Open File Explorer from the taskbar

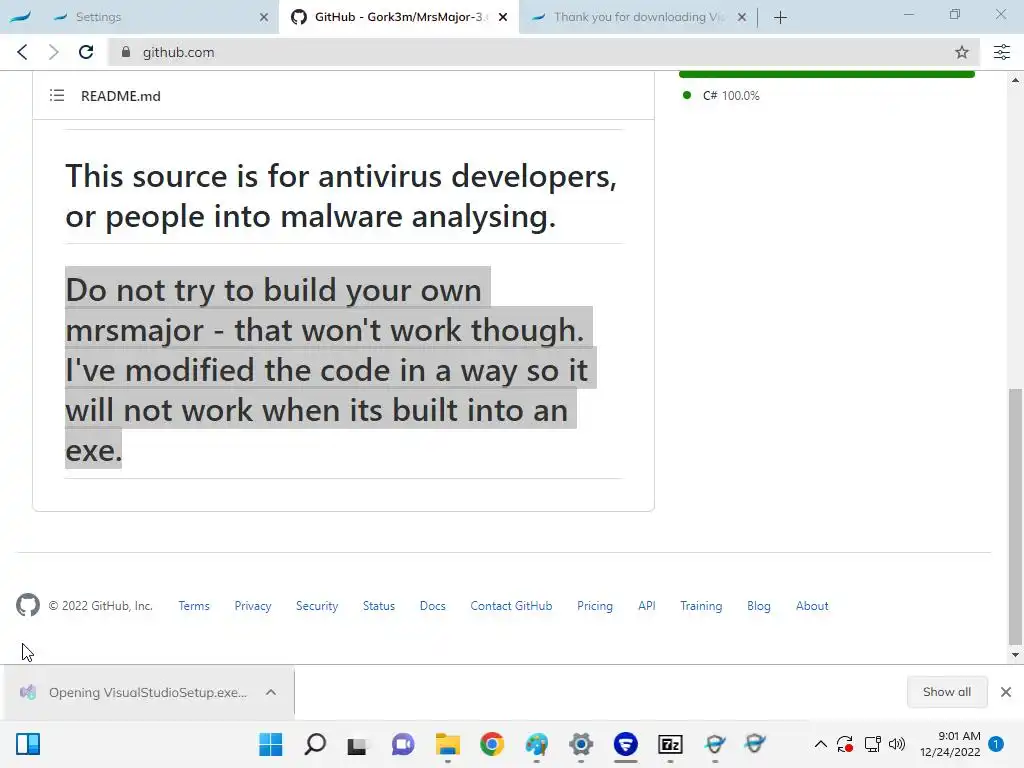click(448, 744)
